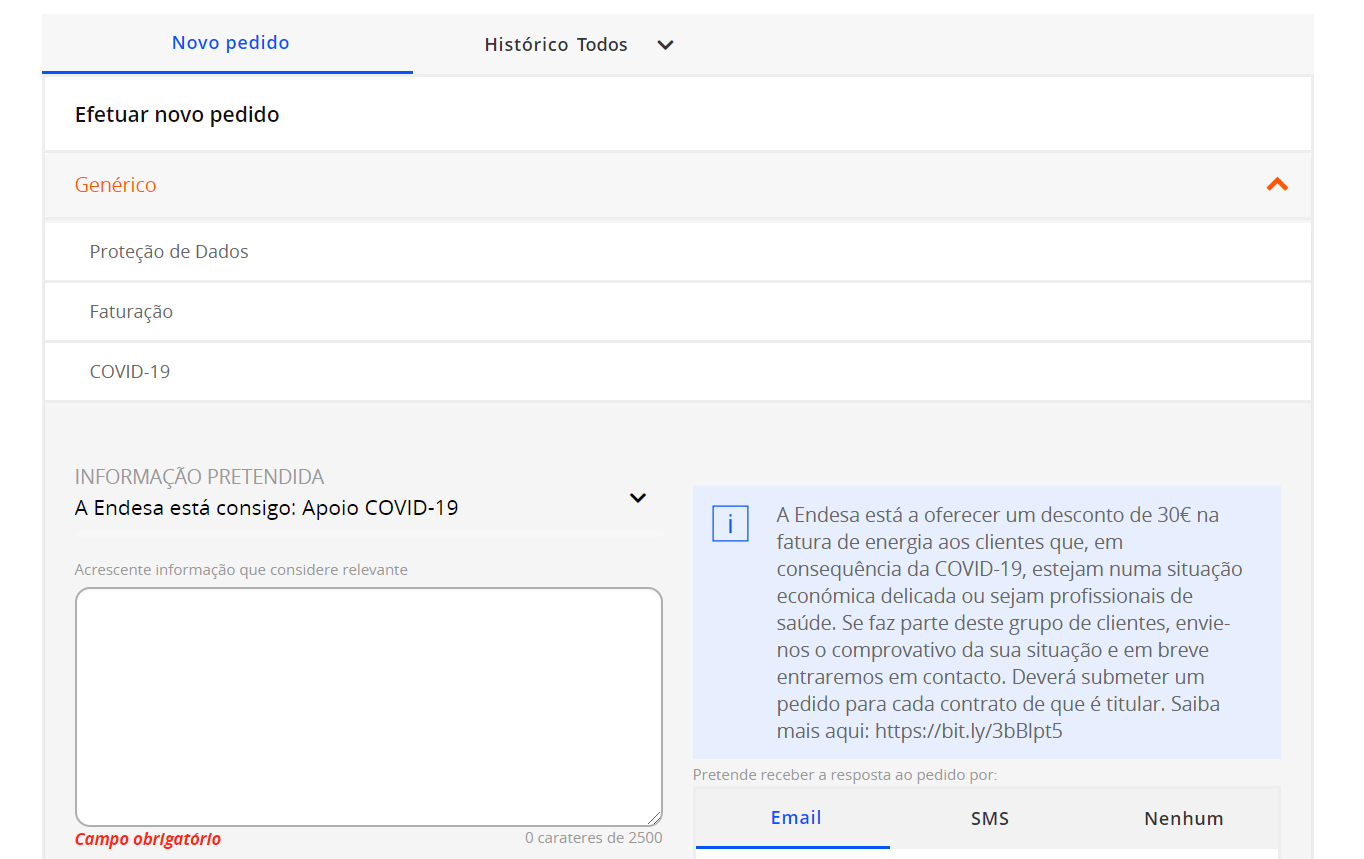Focus the additional information text area
Screen dimensions: 1364x859
pyautogui.click(x=368, y=706)
